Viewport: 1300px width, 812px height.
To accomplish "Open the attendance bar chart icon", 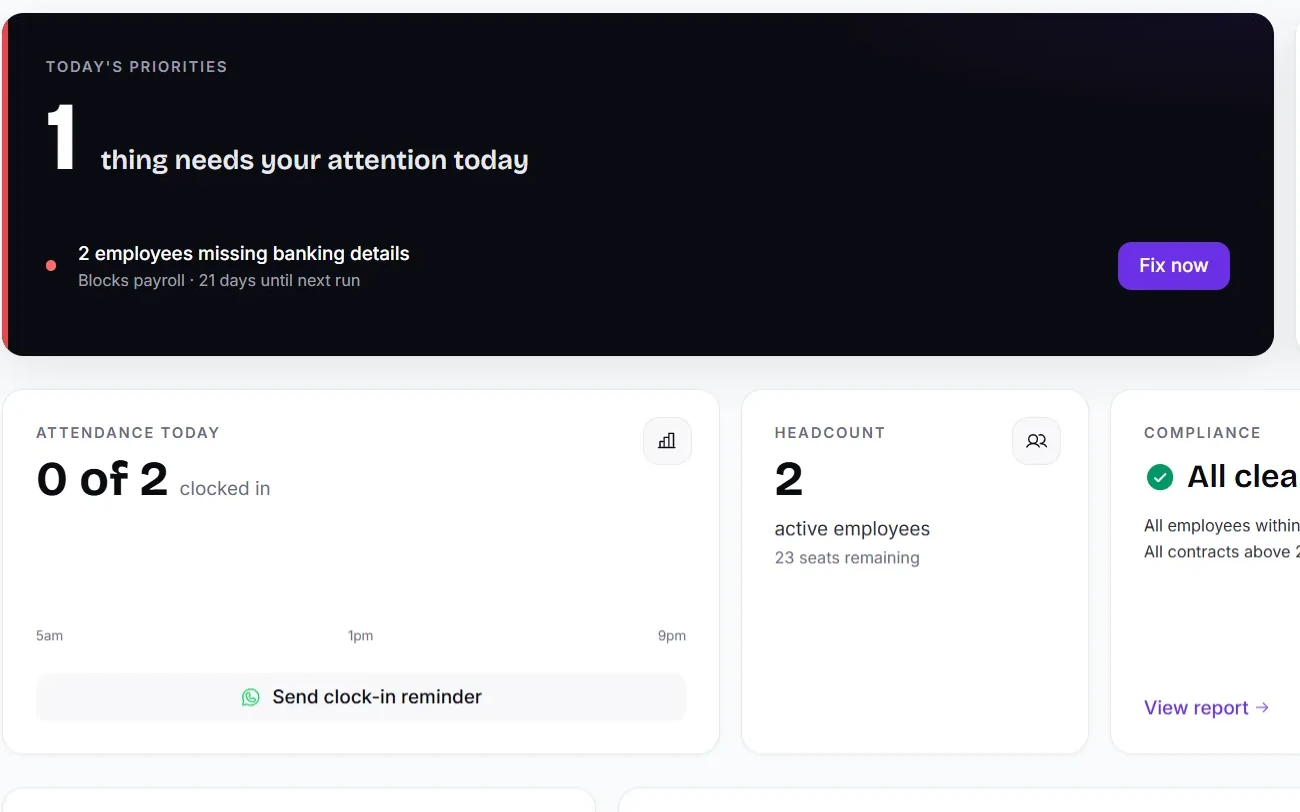I will pyautogui.click(x=667, y=441).
